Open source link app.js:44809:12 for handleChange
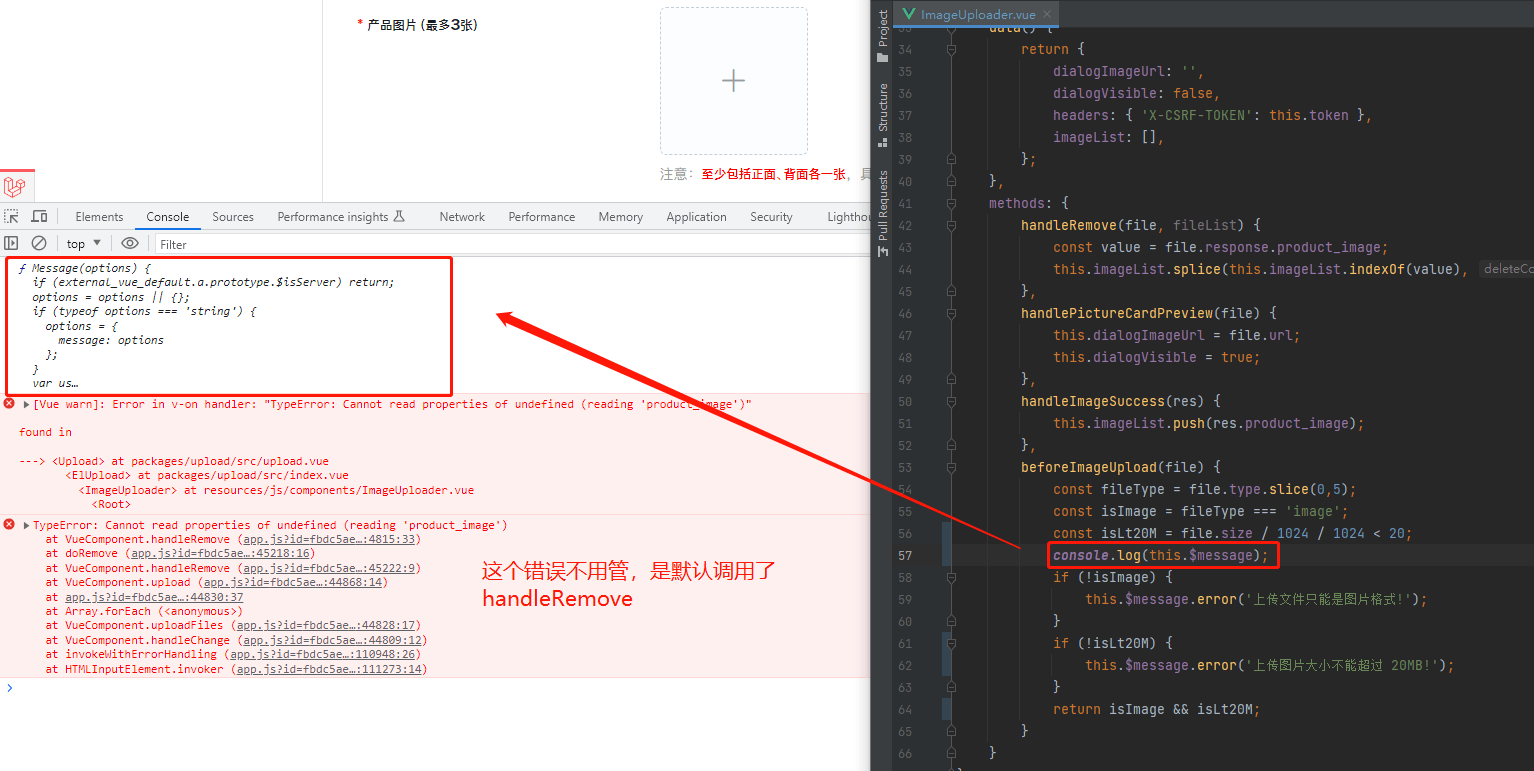This screenshot has height=771, width=1534. pyautogui.click(x=335, y=639)
